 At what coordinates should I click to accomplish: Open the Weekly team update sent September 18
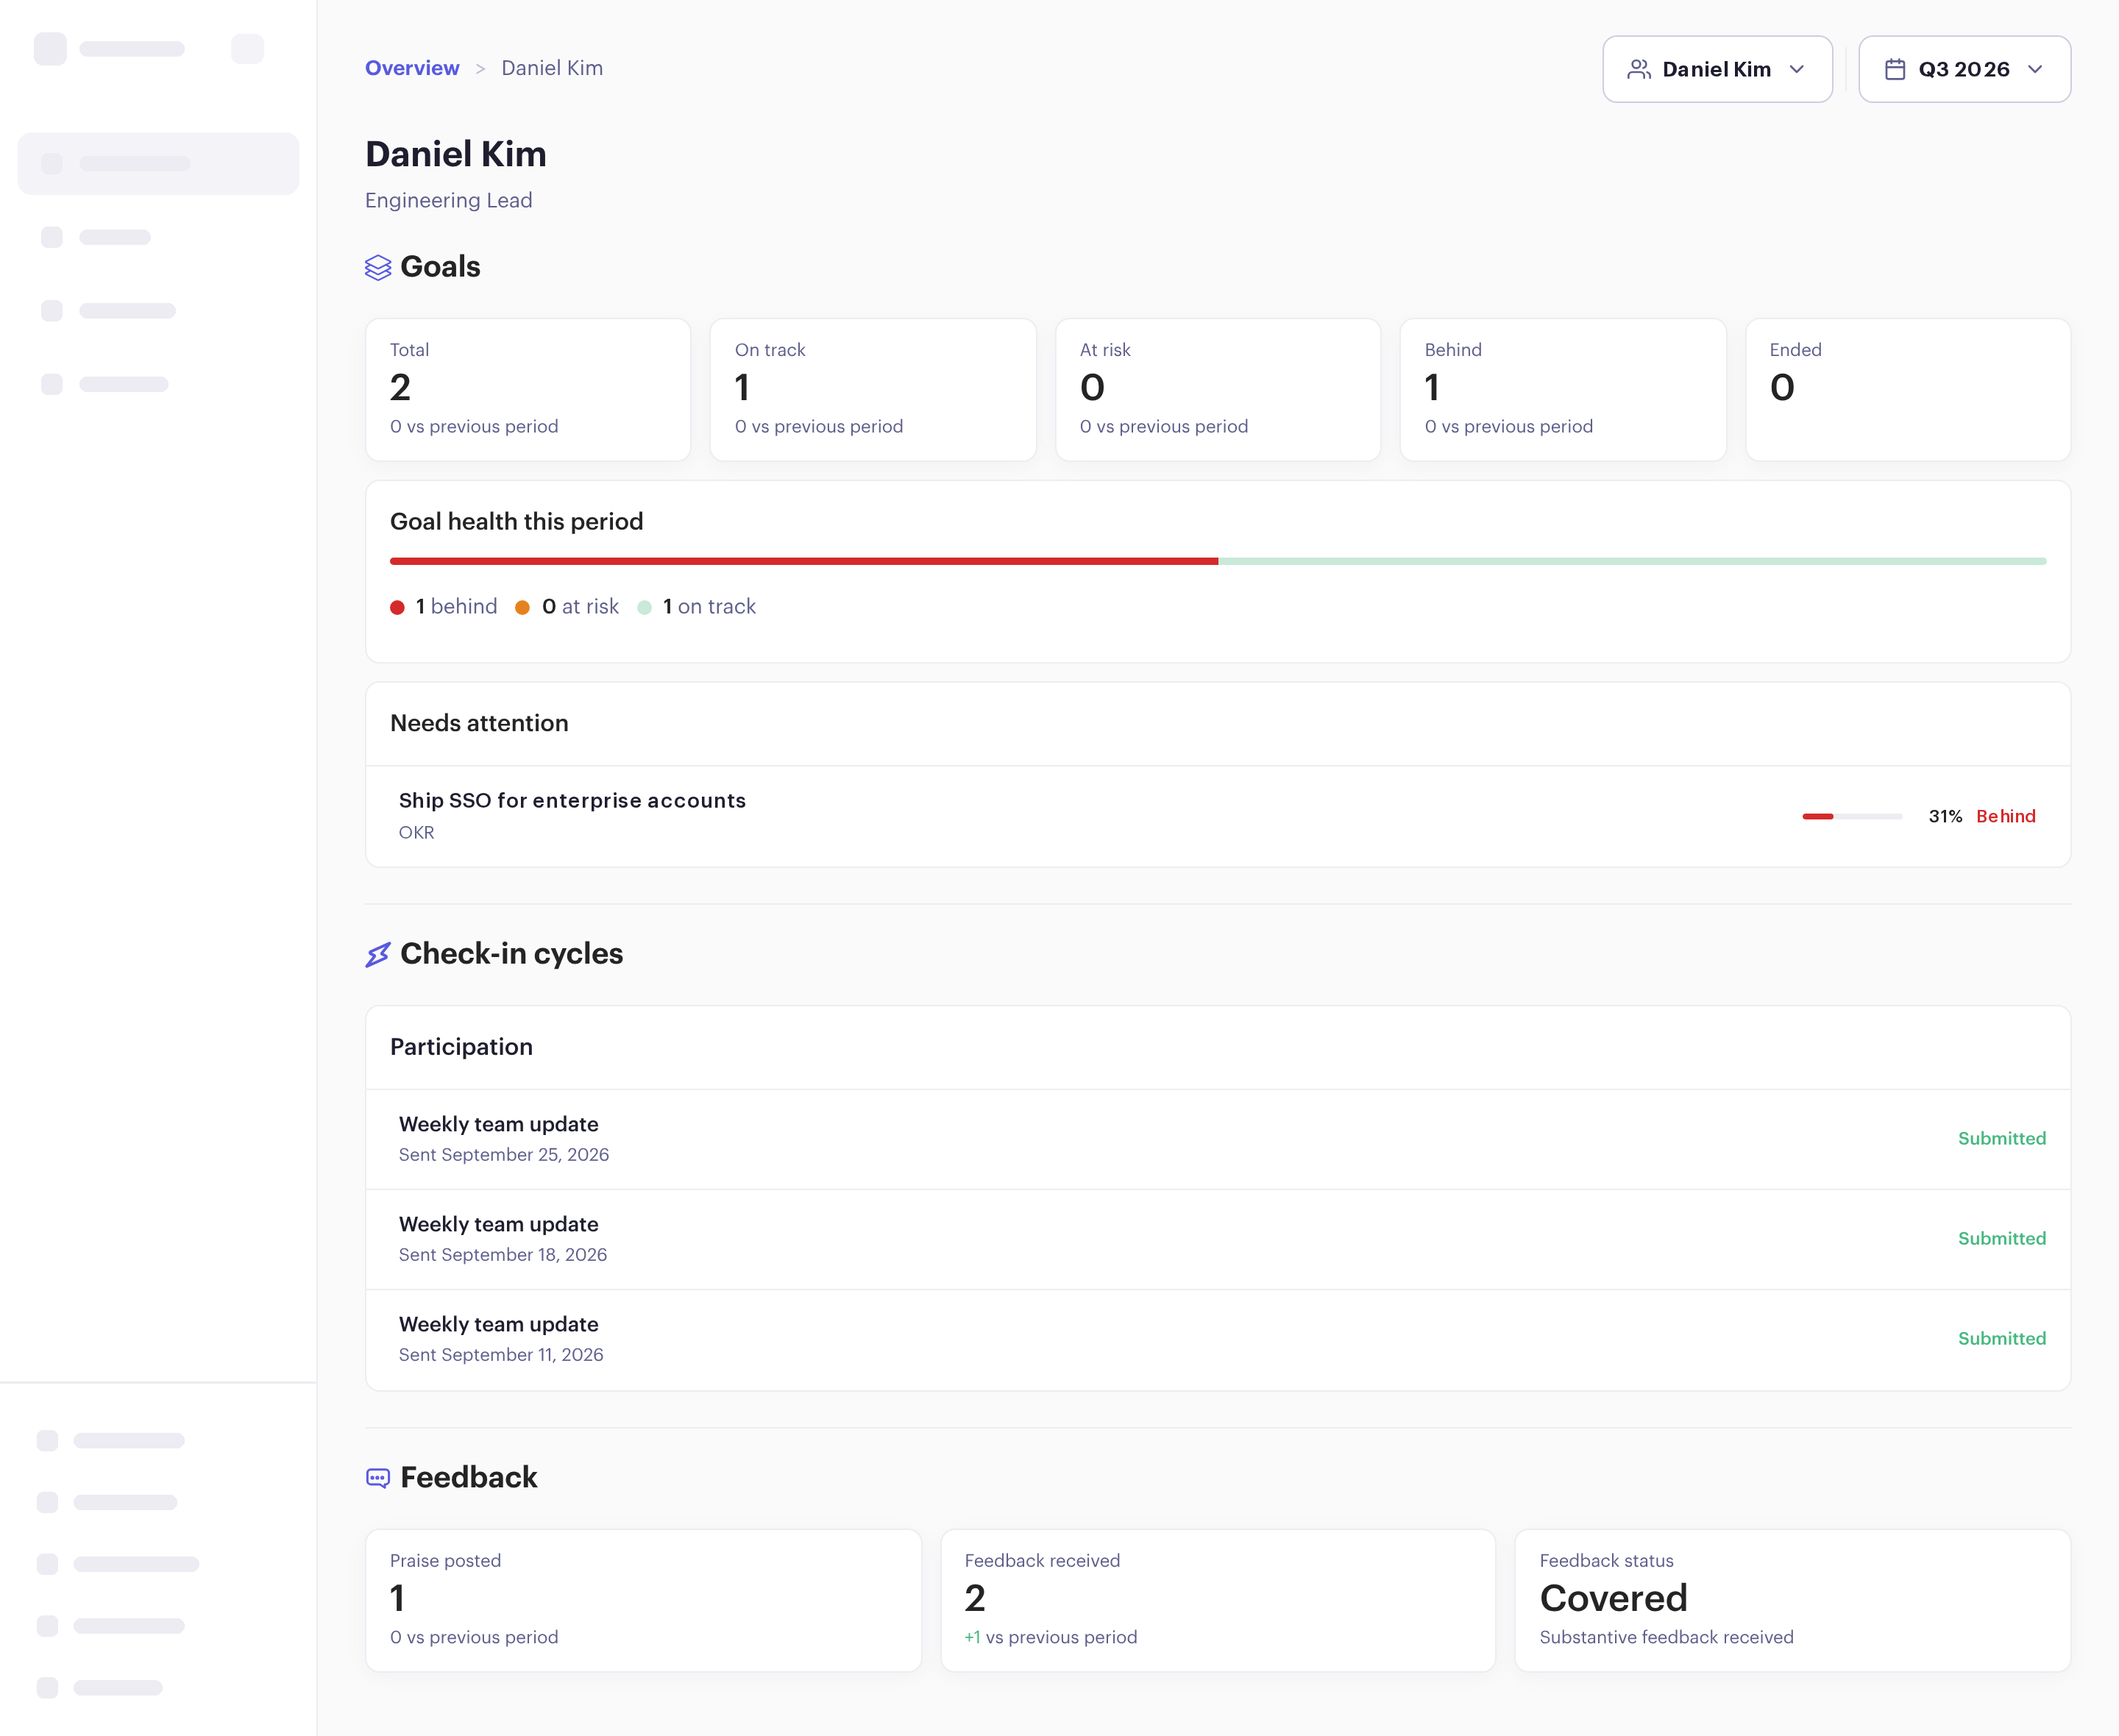coord(1217,1239)
